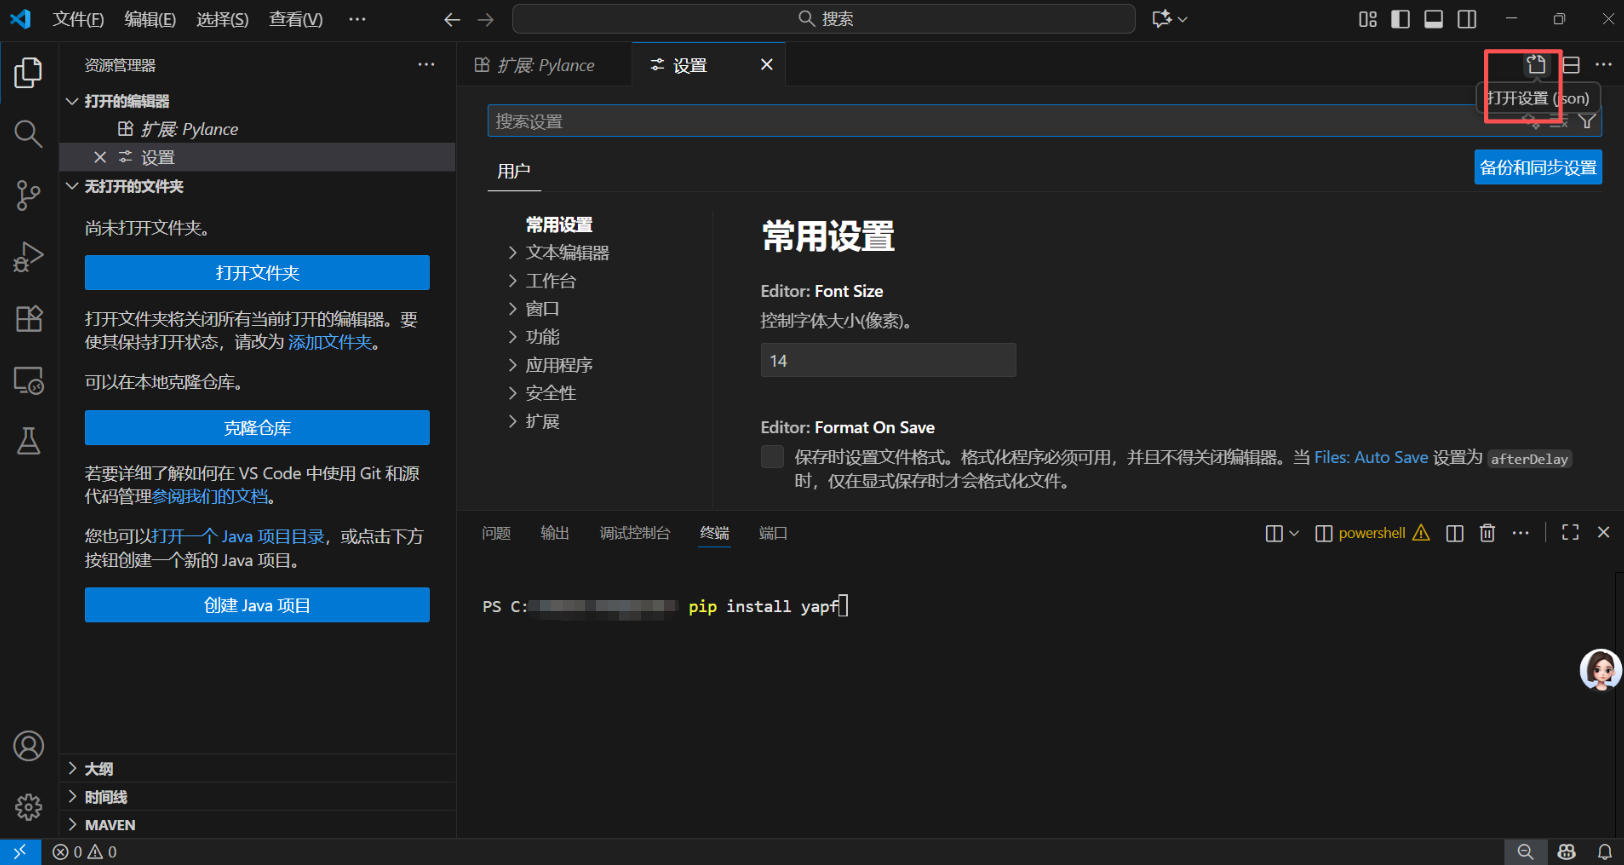Click the settings search filter funnel icon
1624x865 pixels.
click(1587, 121)
